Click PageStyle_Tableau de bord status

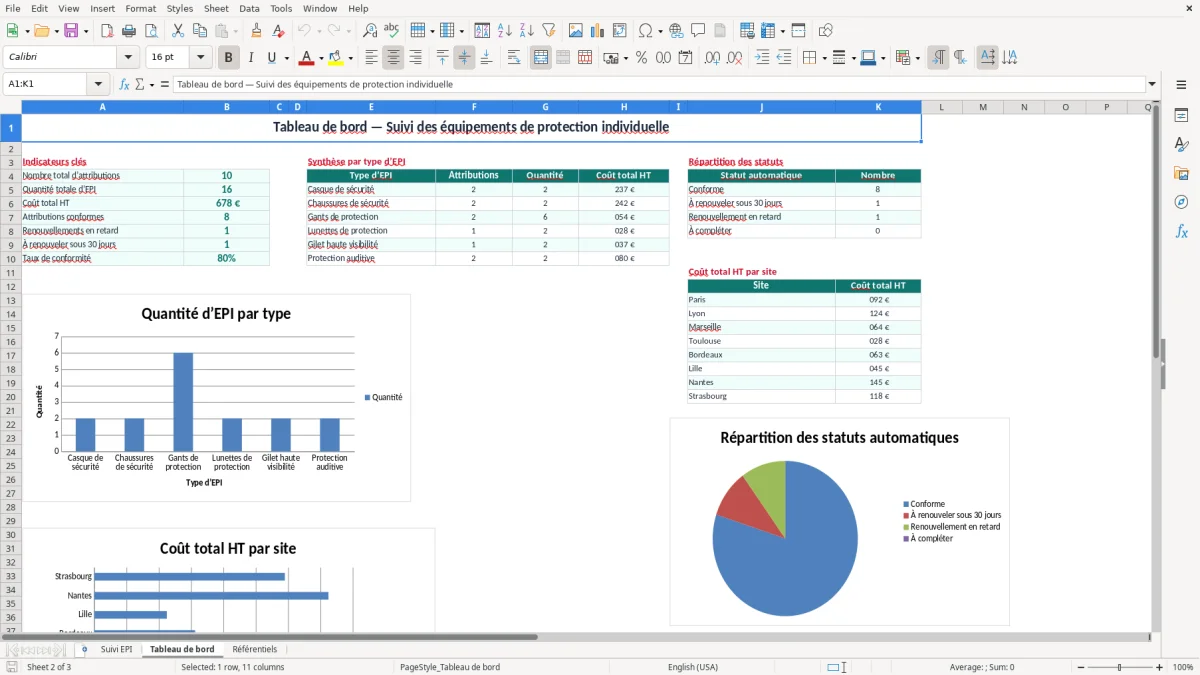[450, 667]
